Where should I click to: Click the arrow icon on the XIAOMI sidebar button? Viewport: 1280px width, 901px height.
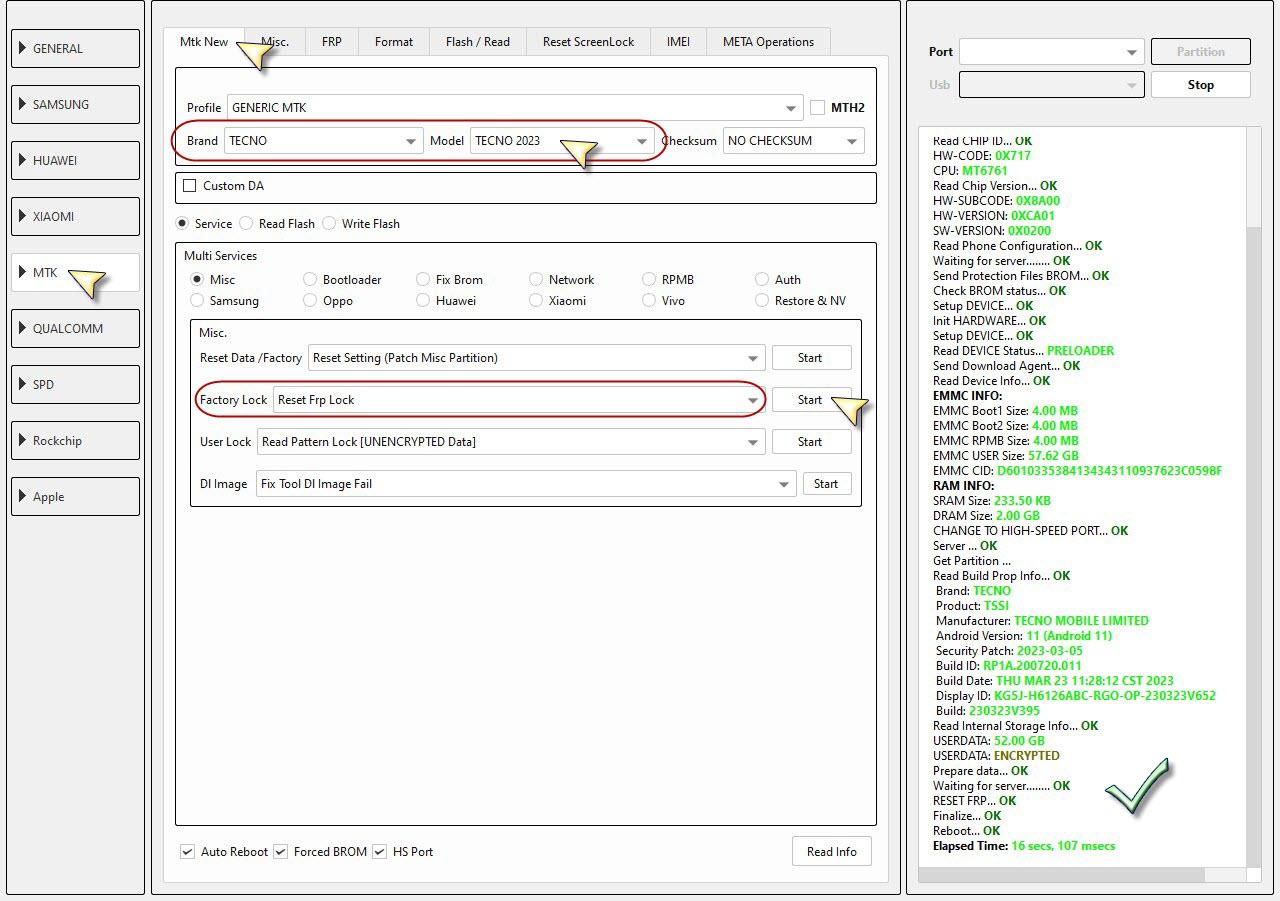point(22,217)
